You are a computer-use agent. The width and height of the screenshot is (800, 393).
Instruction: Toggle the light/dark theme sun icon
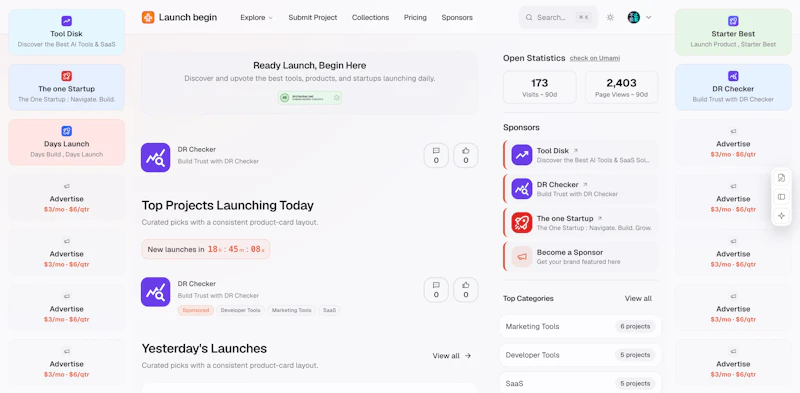610,17
